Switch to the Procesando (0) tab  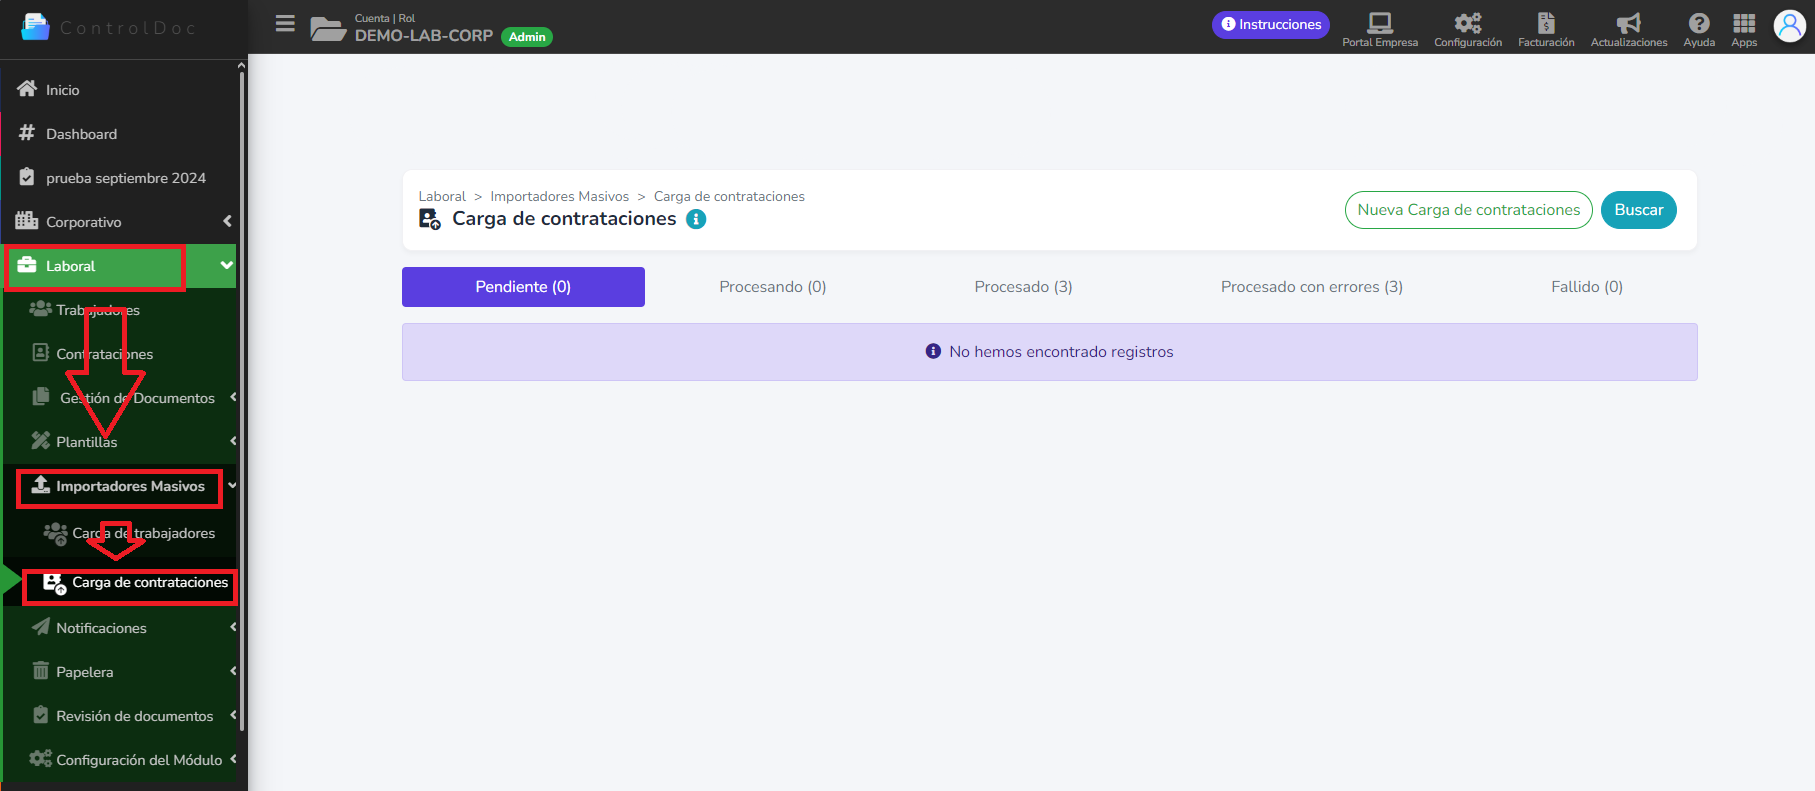tap(773, 287)
